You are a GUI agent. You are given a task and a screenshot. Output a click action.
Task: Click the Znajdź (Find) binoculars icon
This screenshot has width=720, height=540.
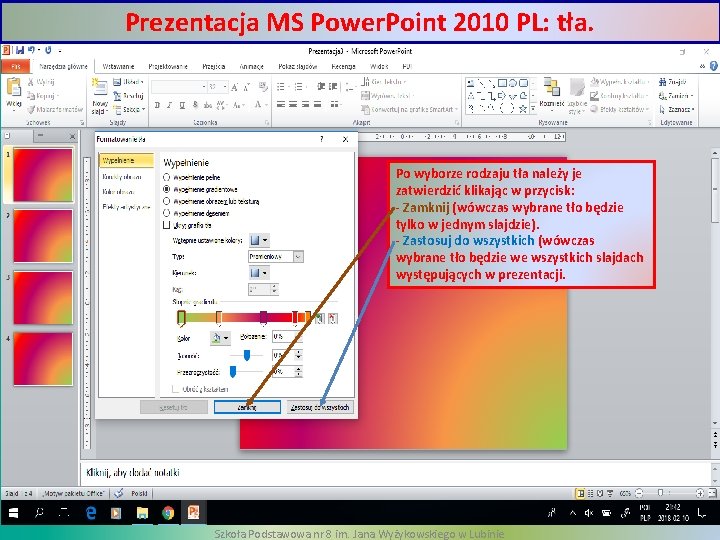point(662,82)
